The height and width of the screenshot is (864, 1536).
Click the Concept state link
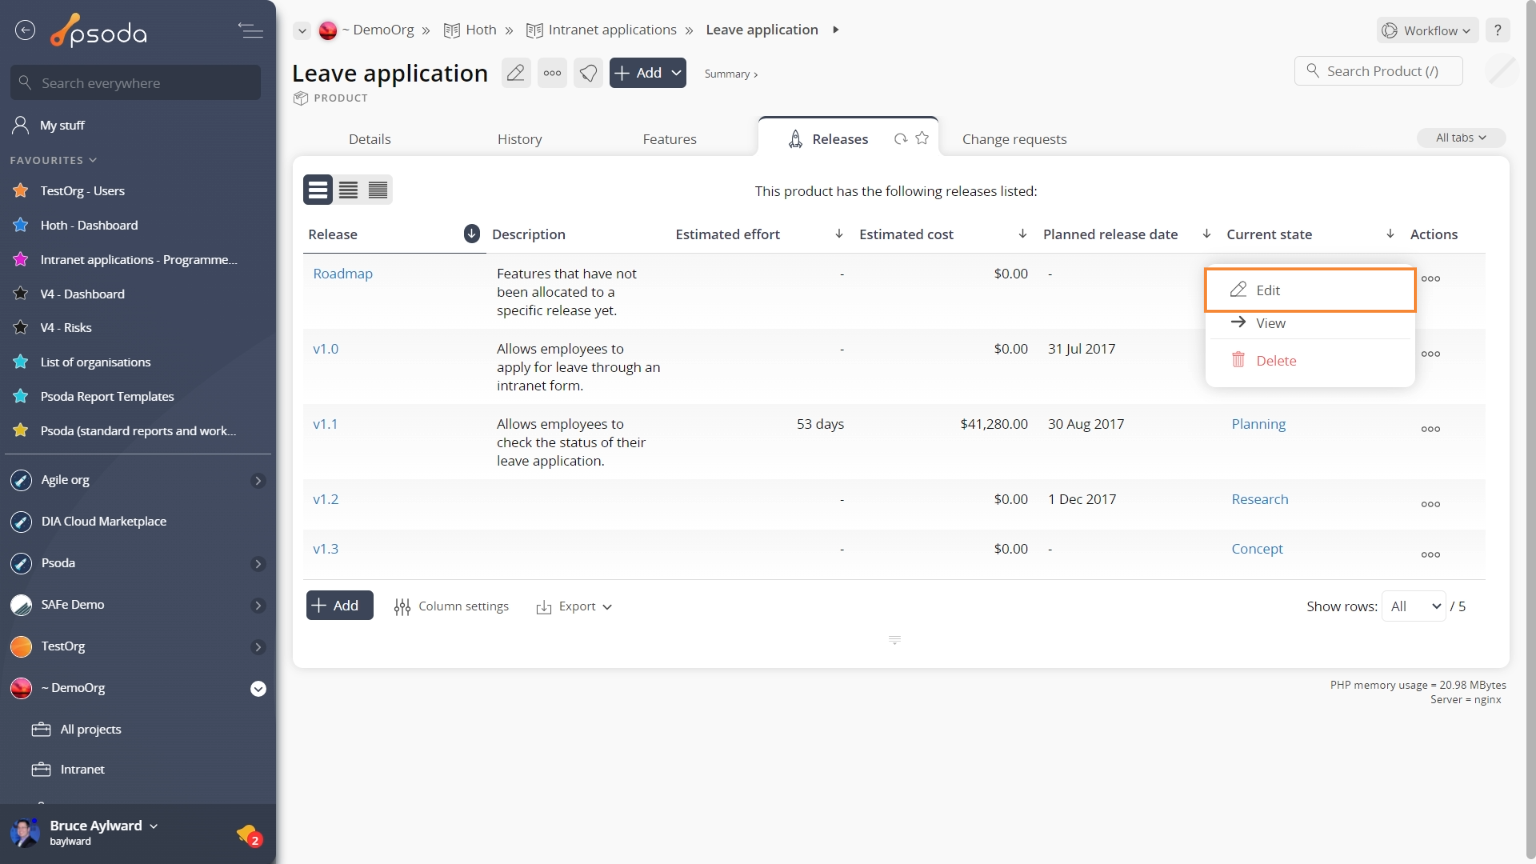click(1257, 549)
